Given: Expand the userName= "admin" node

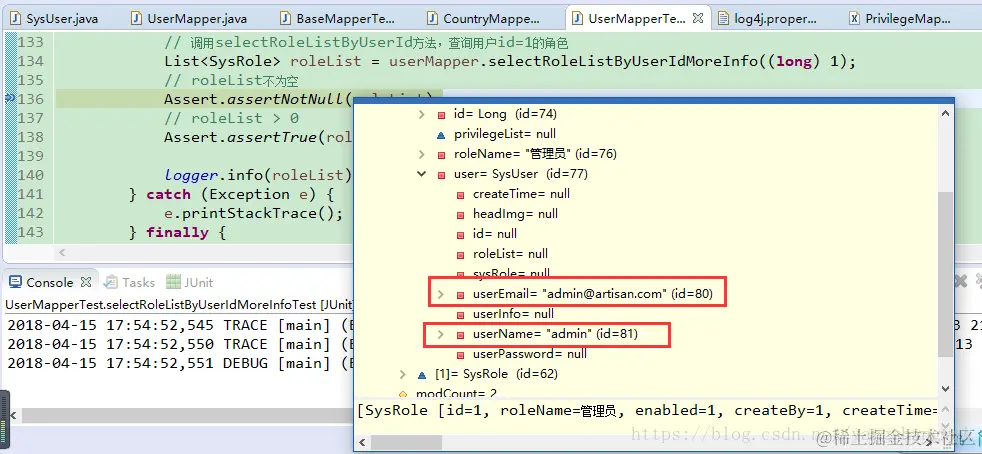Looking at the screenshot, I should [440, 334].
